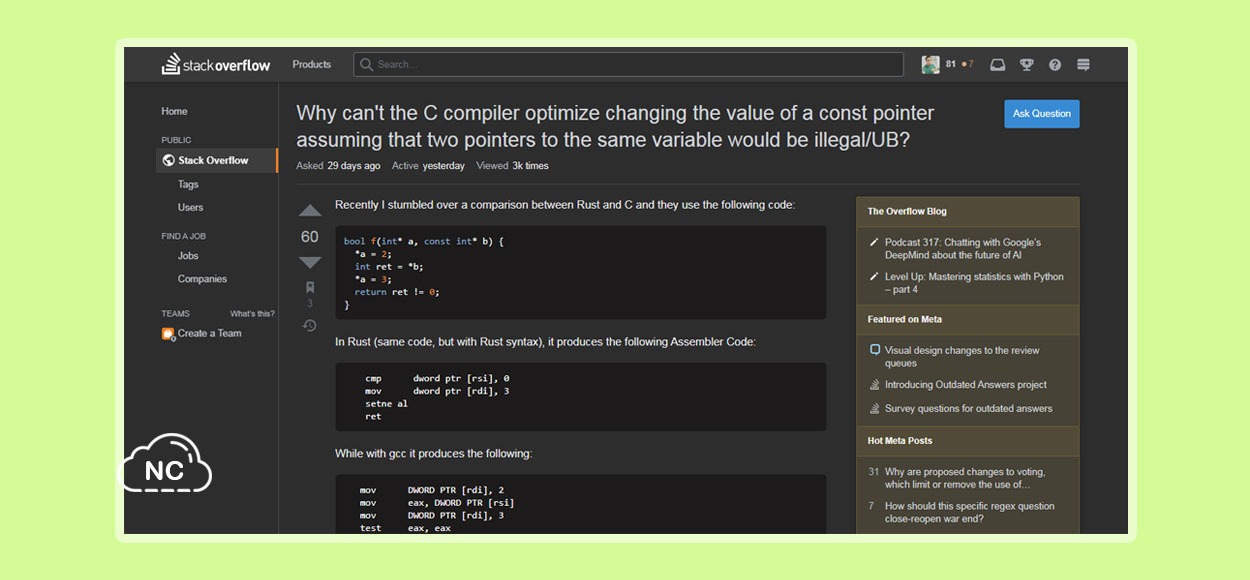
Task: Open the achievements trophy icon
Action: [x=1026, y=65]
